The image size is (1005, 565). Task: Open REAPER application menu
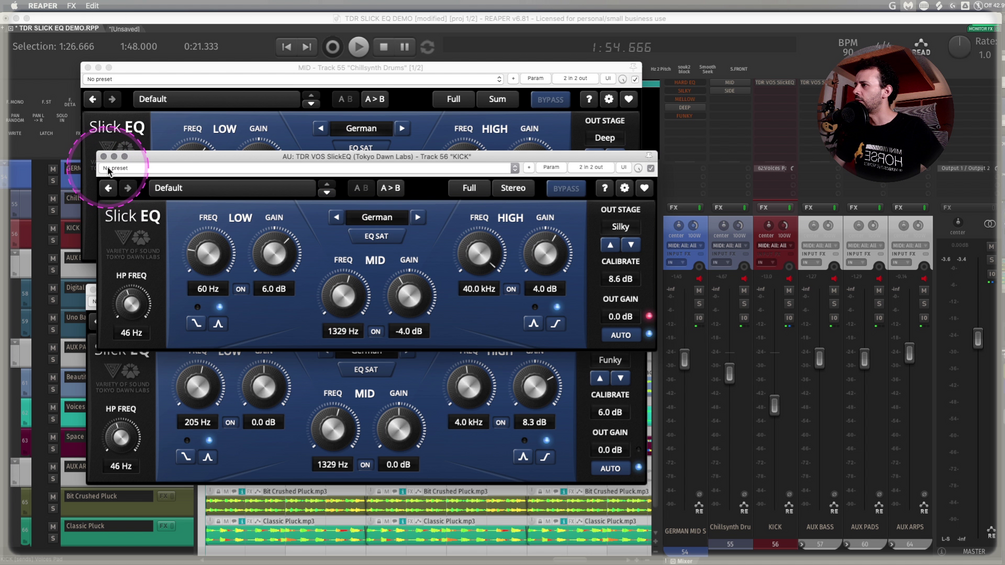tap(42, 6)
